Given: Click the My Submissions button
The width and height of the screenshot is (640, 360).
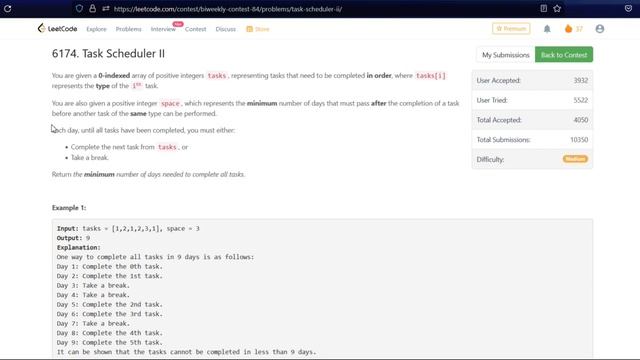Looking at the screenshot, I should click(506, 55).
